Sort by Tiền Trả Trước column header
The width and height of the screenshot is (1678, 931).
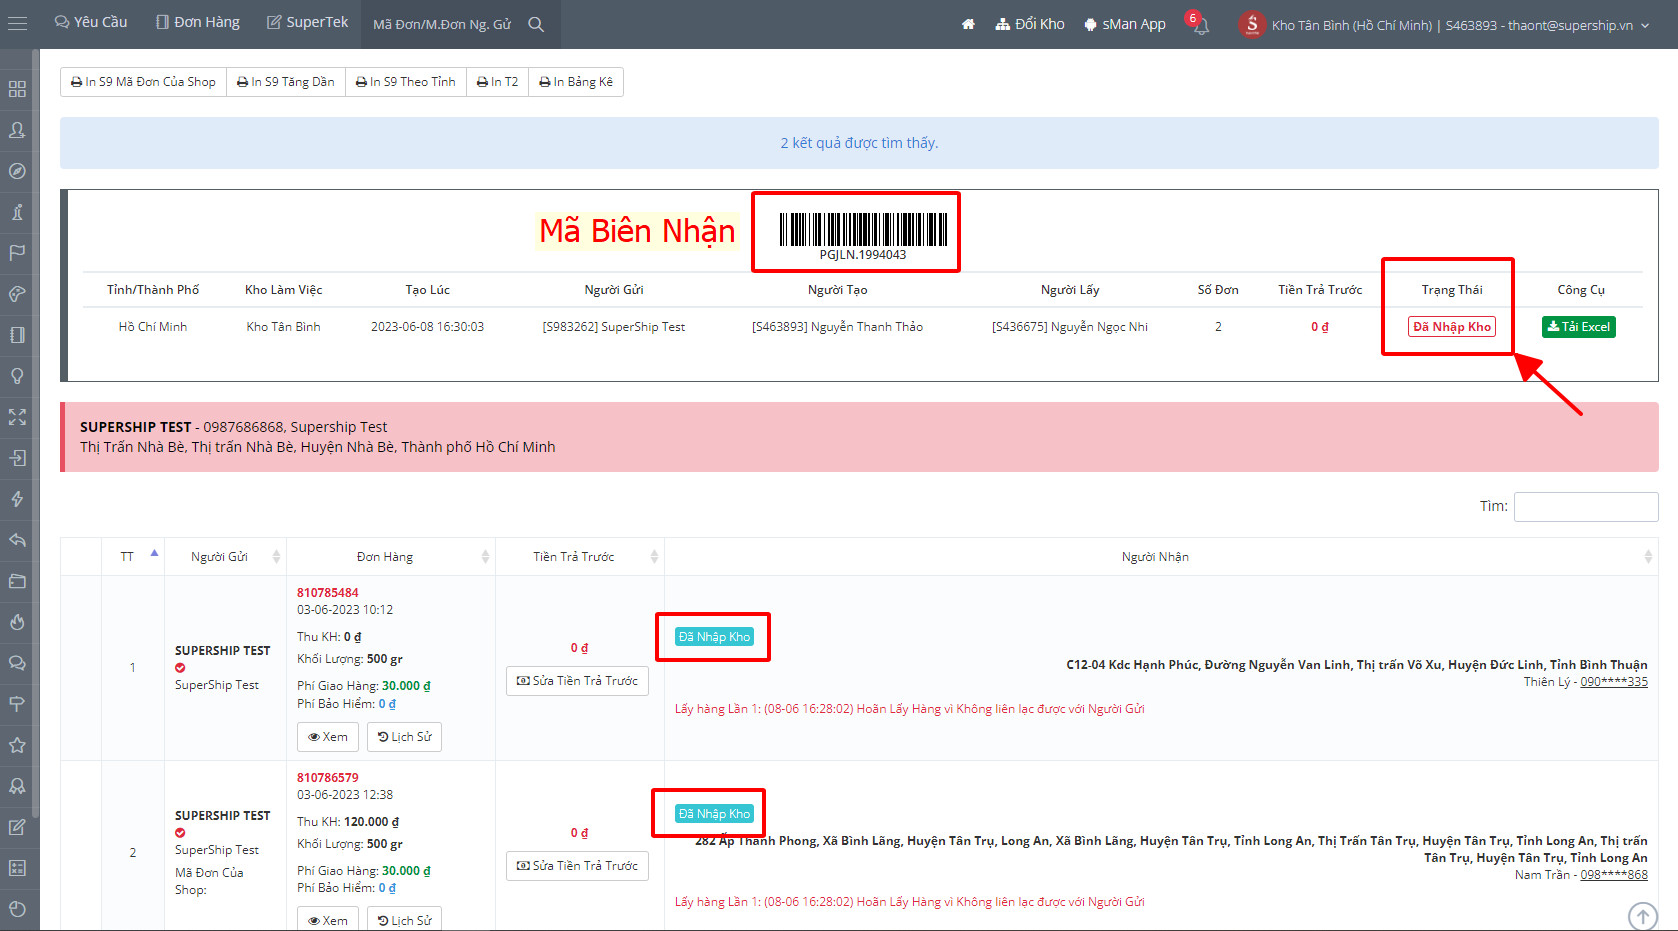(x=580, y=557)
